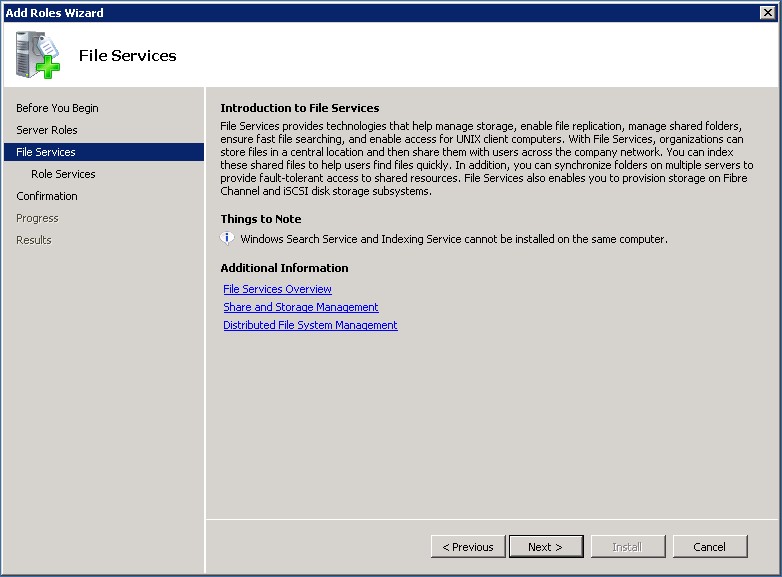This screenshot has width=782, height=577.
Task: Click the server icon with green plus
Action: 38,55
